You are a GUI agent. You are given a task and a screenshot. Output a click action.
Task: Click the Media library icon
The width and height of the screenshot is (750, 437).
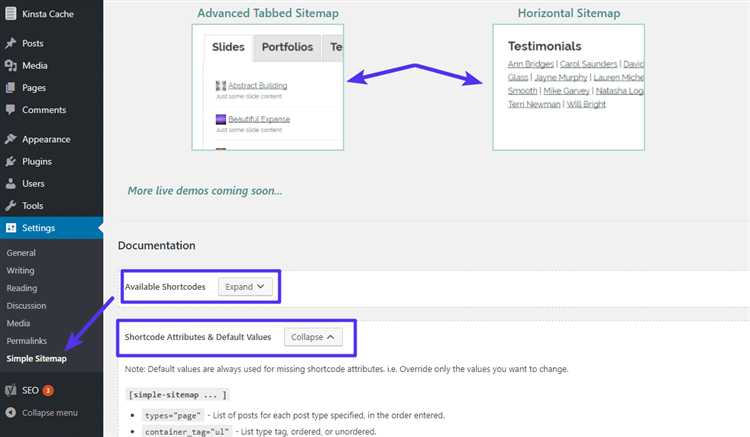coord(11,66)
